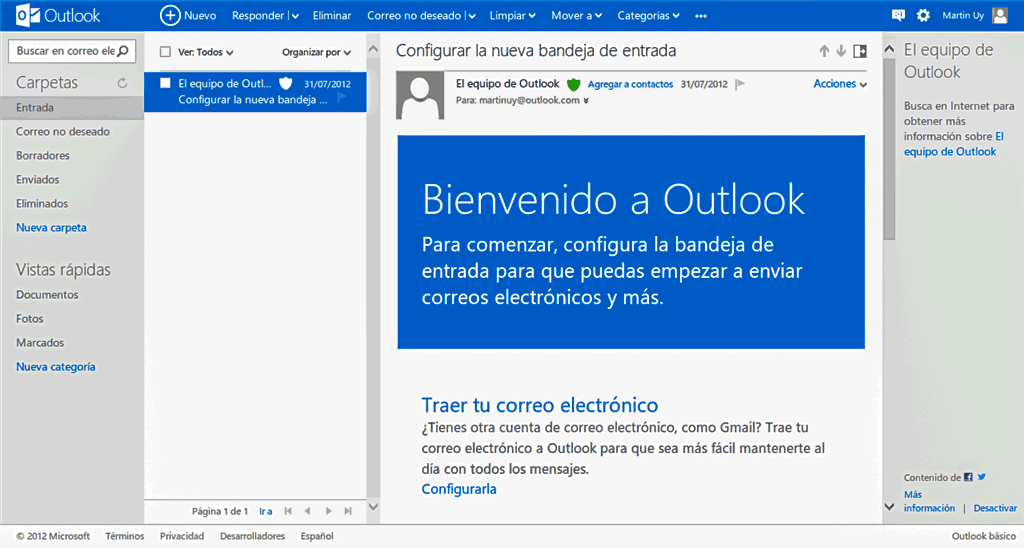Open the messaging chat icon
This screenshot has height=548, width=1024.
tap(898, 16)
